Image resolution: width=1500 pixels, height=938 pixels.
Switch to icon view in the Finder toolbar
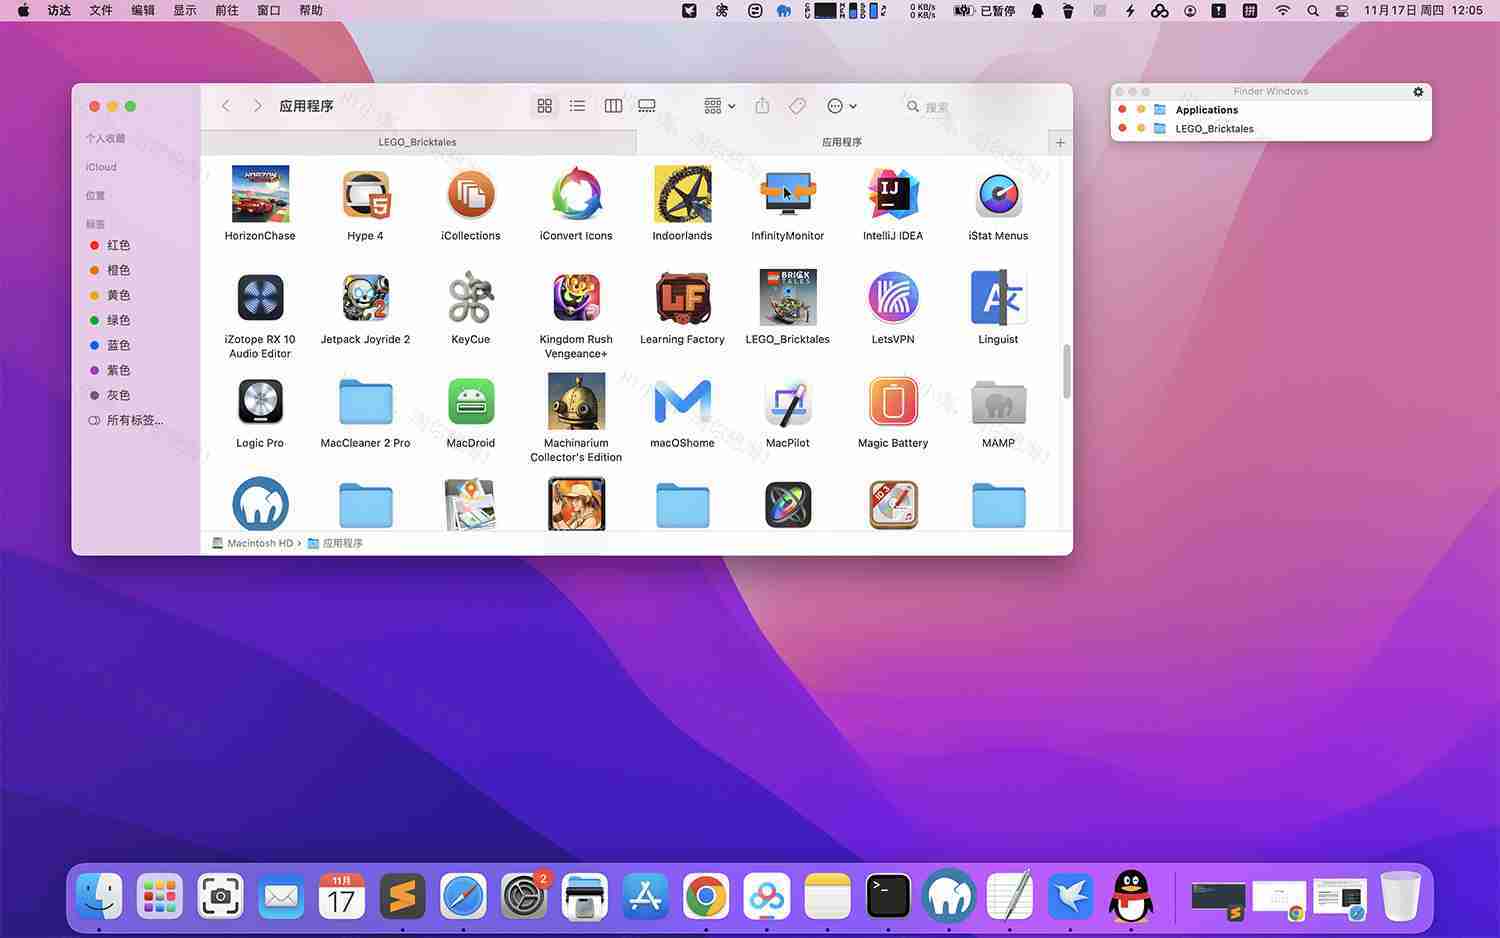tap(544, 106)
